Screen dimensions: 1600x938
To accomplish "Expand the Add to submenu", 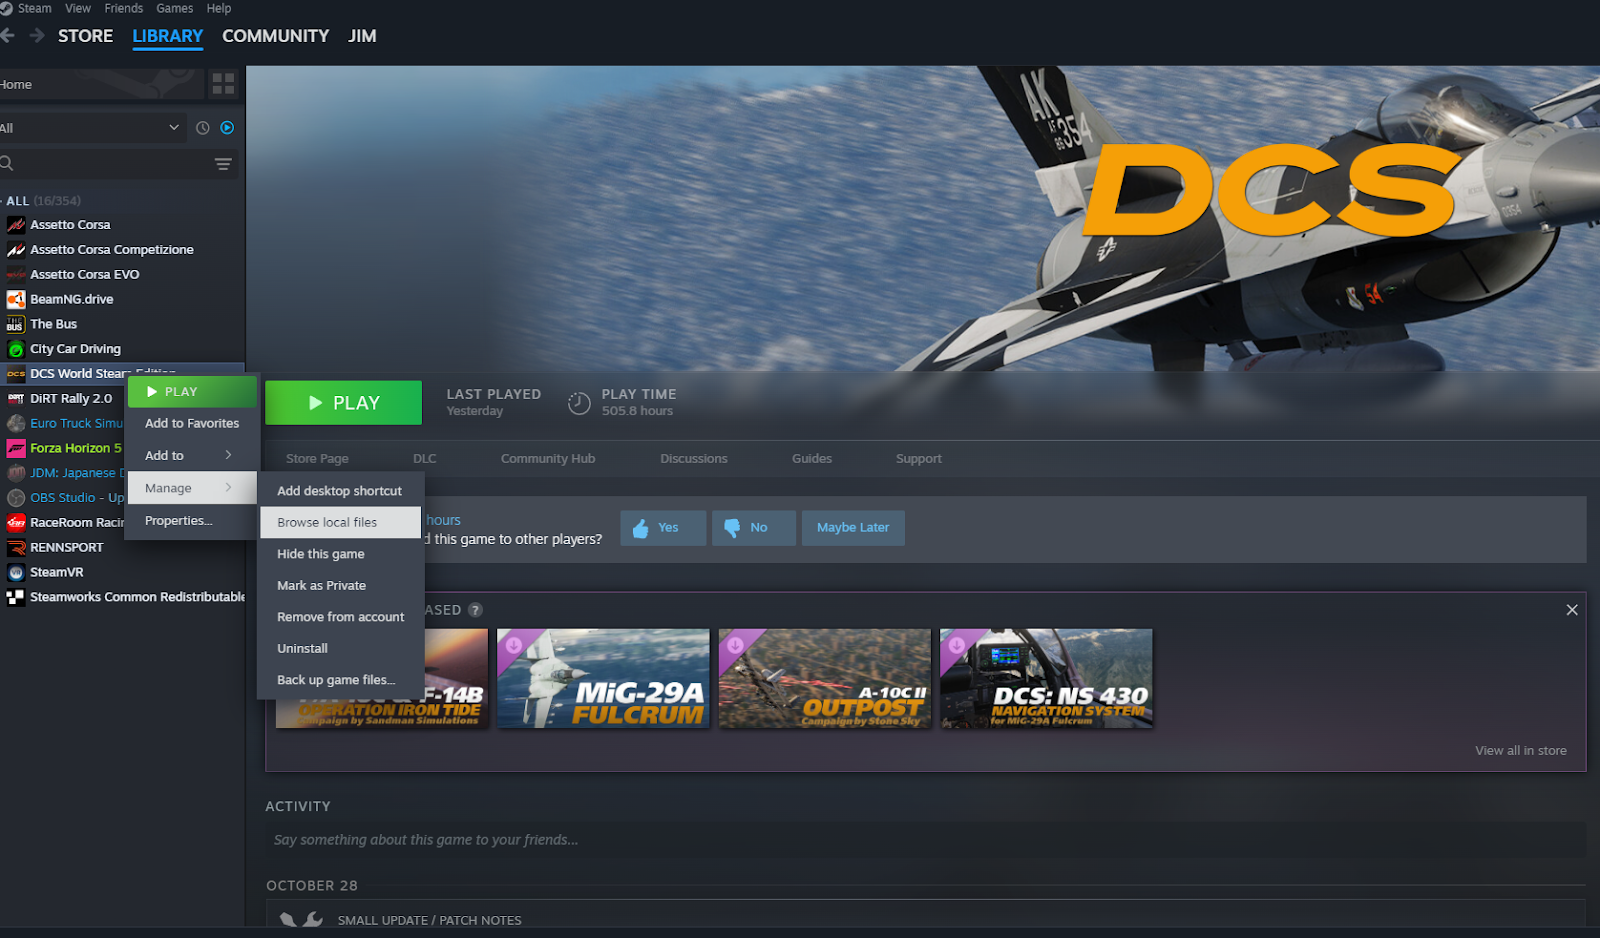I will 192,456.
